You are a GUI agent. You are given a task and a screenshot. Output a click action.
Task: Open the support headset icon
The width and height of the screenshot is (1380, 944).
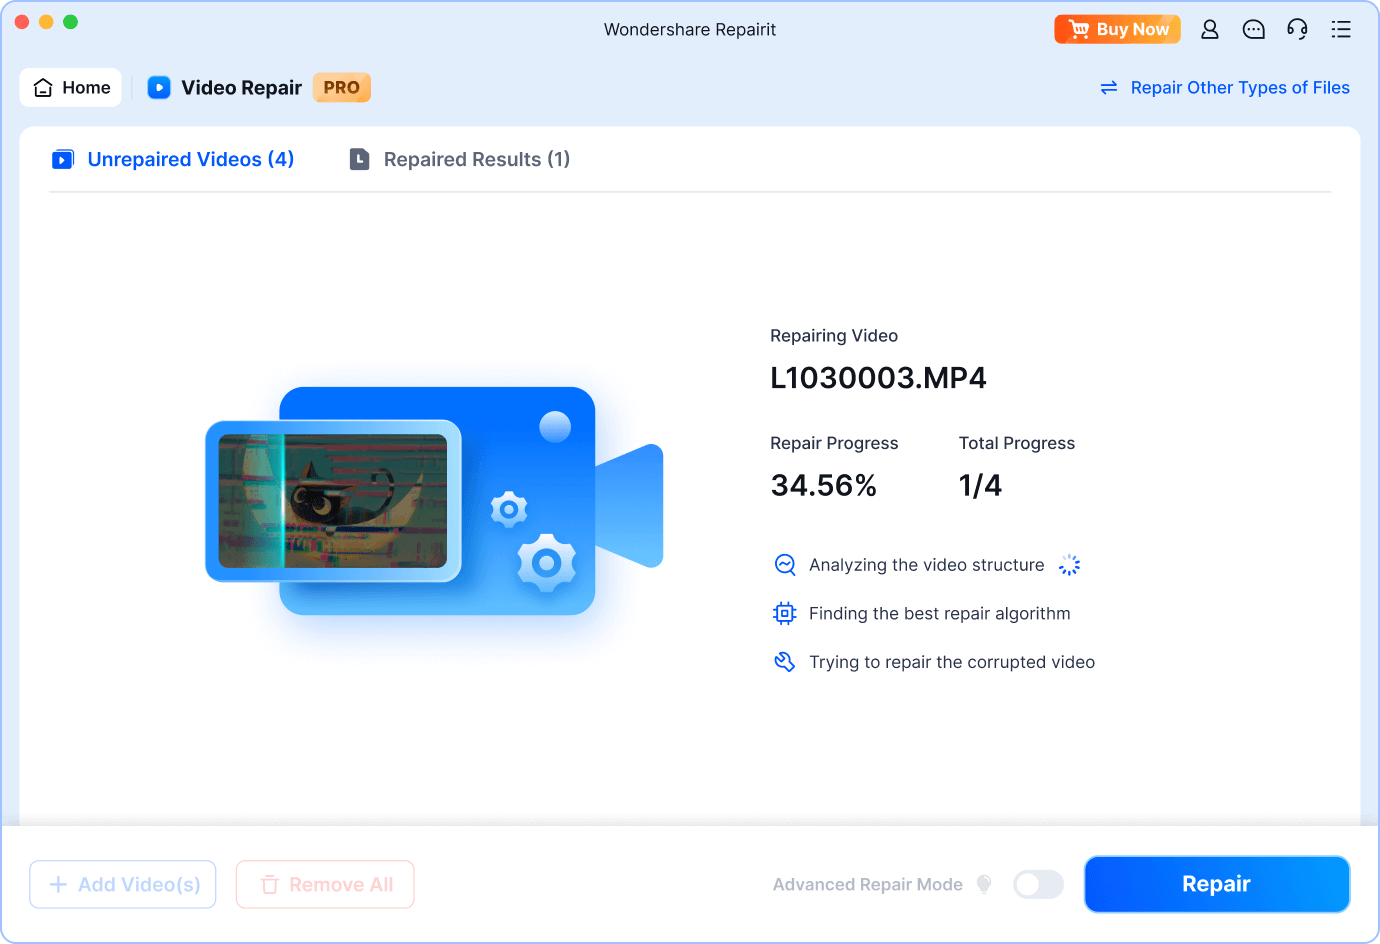click(1297, 29)
